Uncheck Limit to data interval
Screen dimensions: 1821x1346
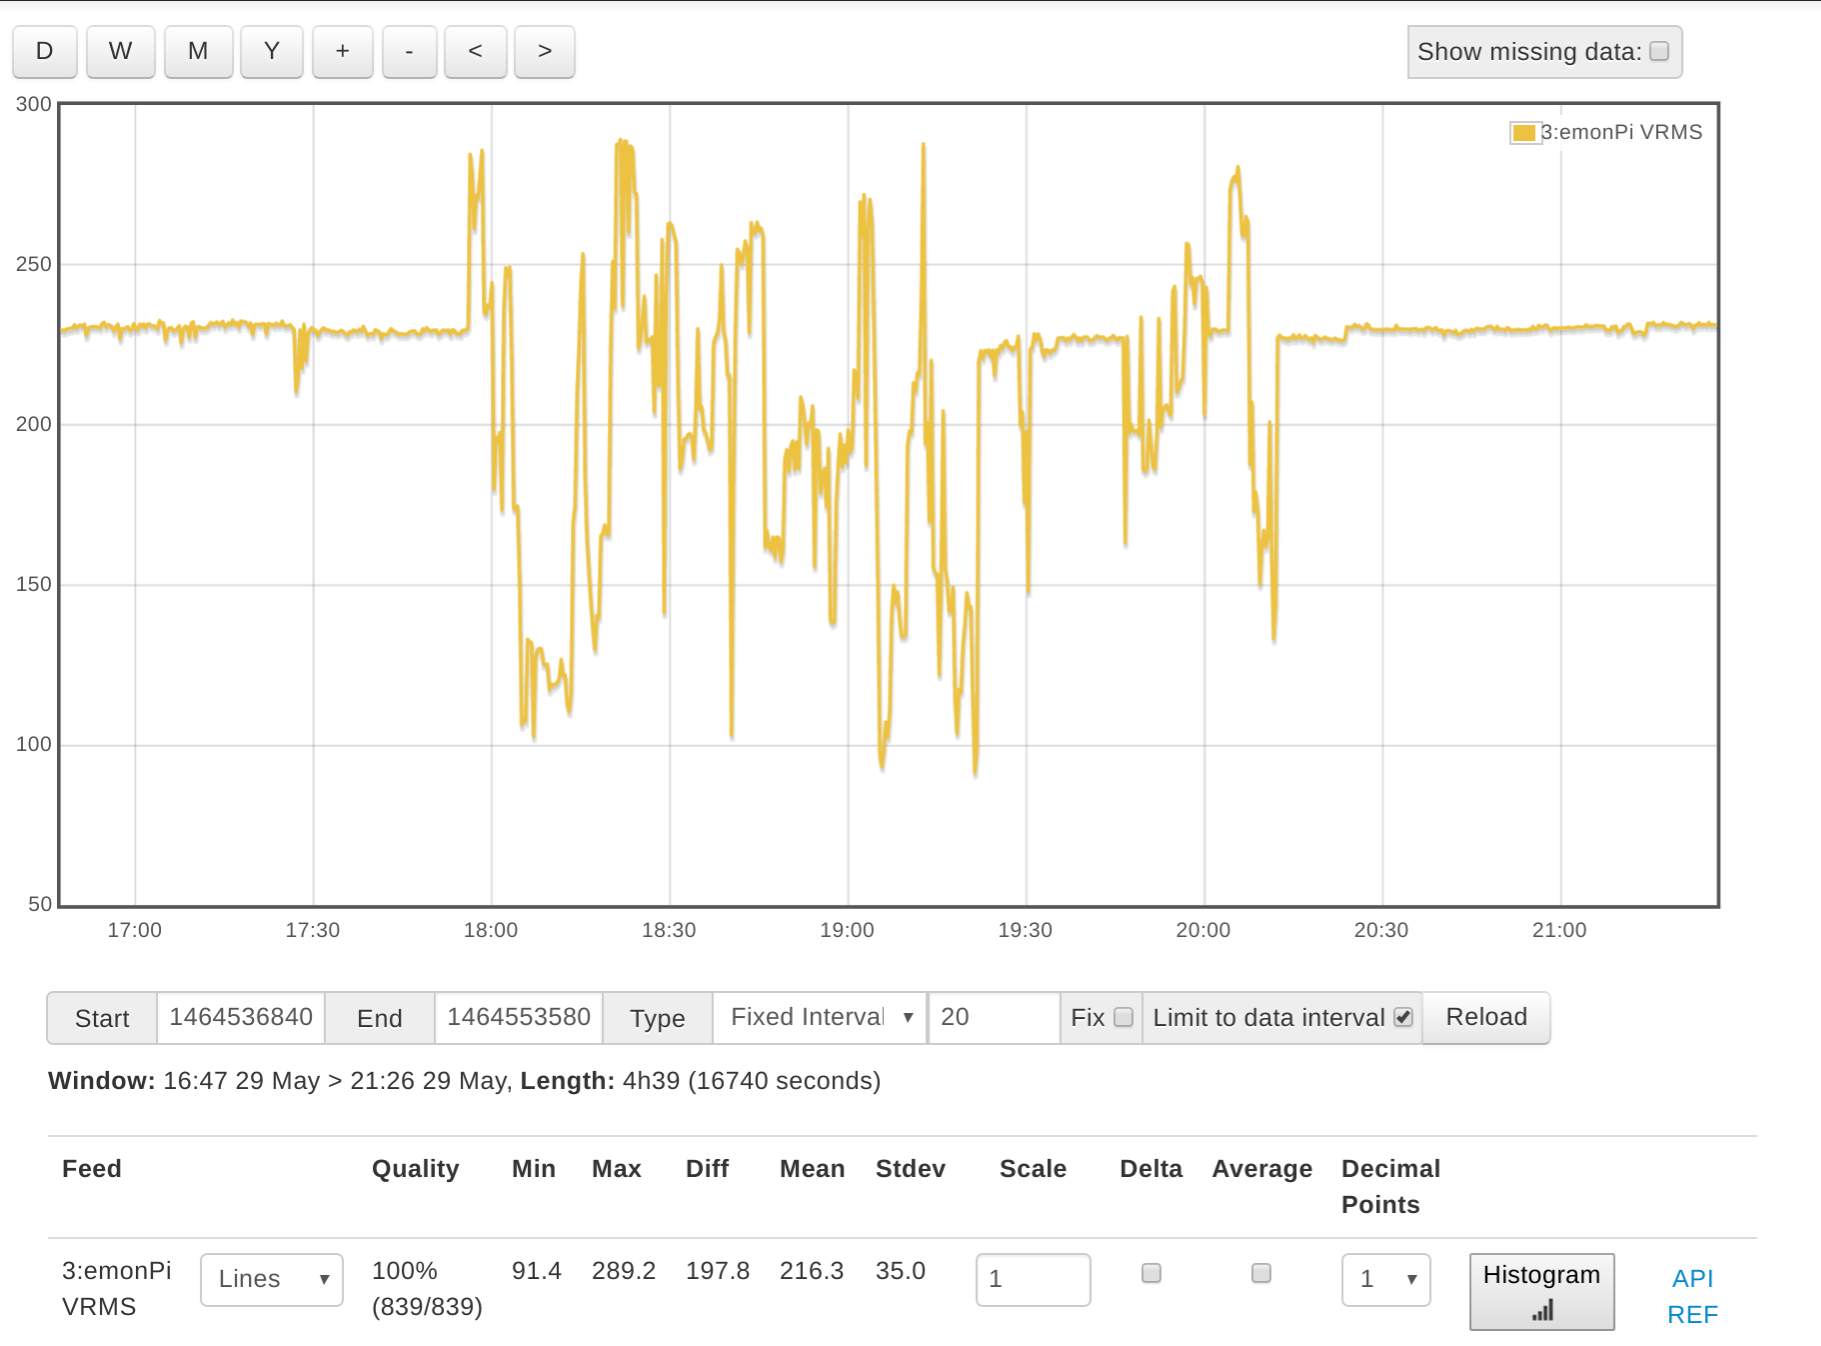[1404, 1017]
